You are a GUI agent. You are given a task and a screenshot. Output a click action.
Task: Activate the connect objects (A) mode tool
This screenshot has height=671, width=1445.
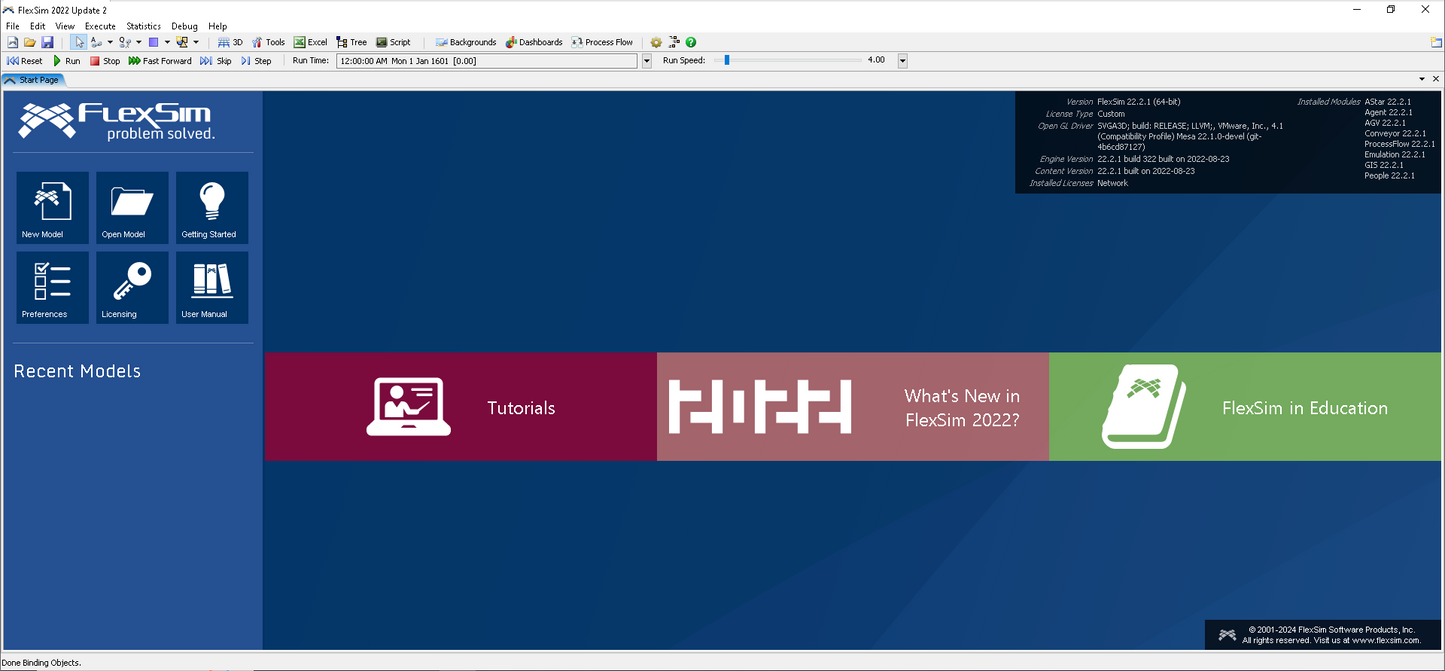coord(96,42)
